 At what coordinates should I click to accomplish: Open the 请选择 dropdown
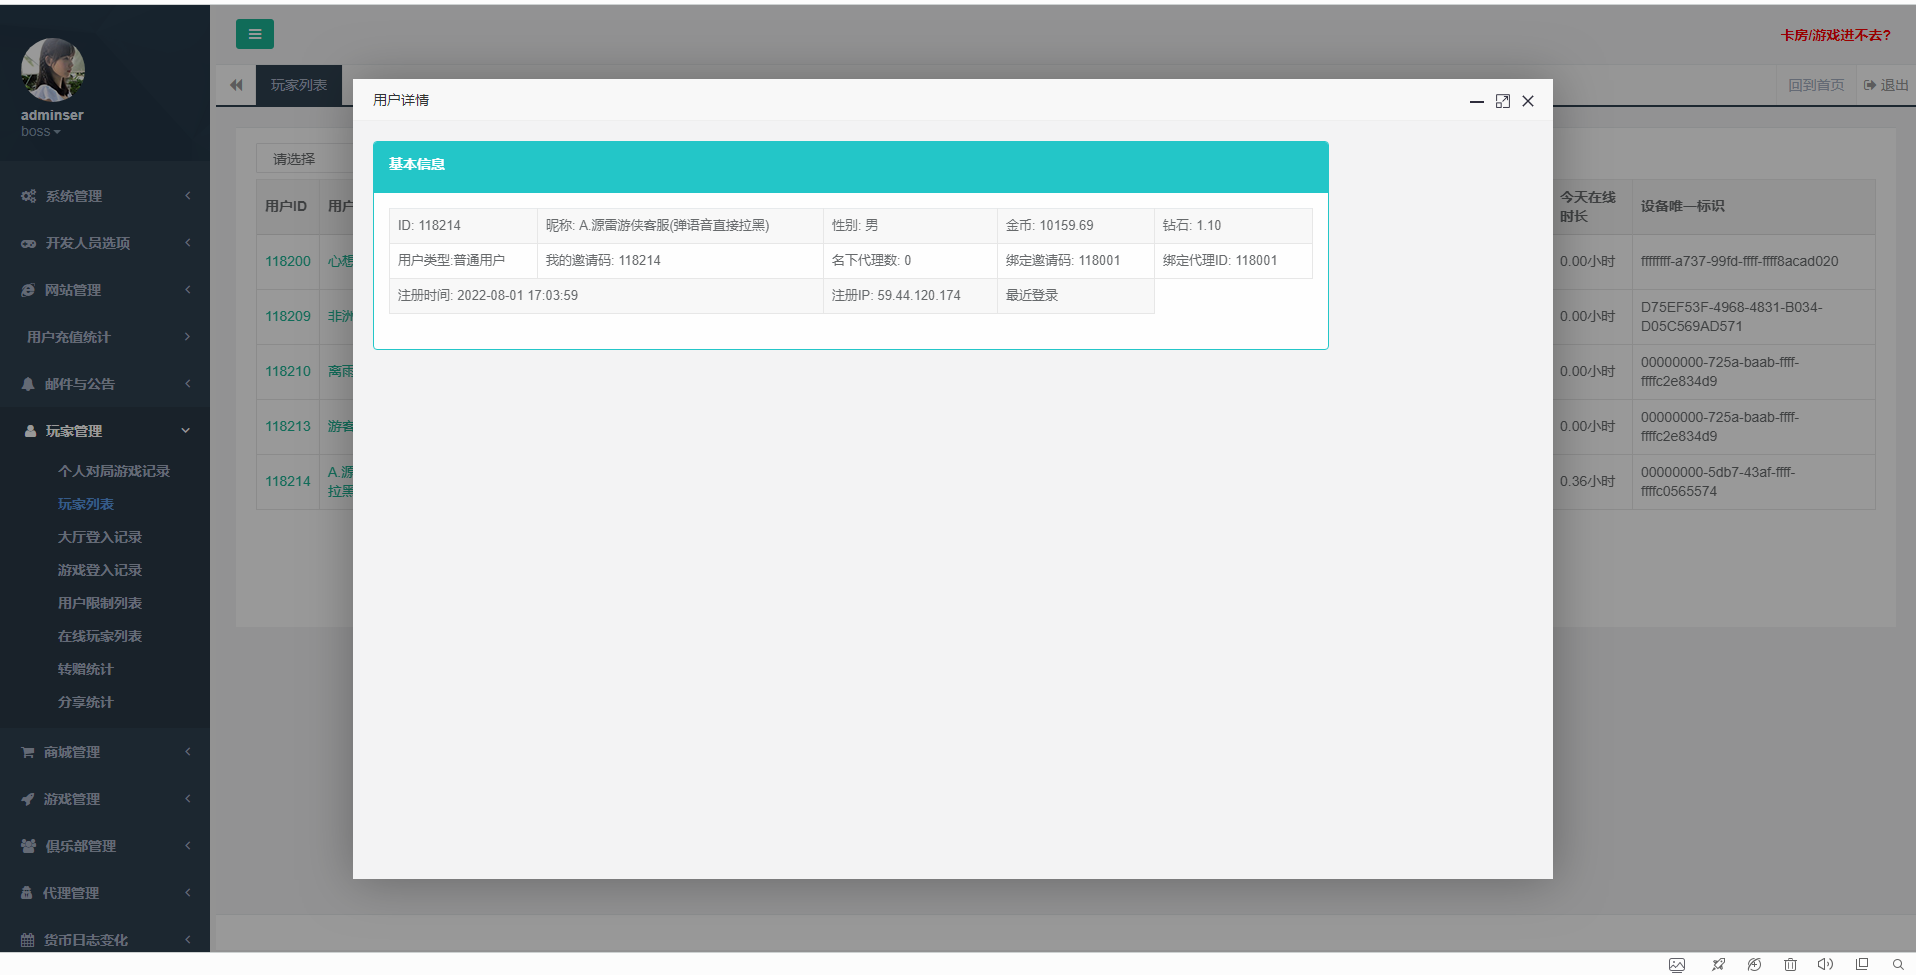click(x=304, y=159)
